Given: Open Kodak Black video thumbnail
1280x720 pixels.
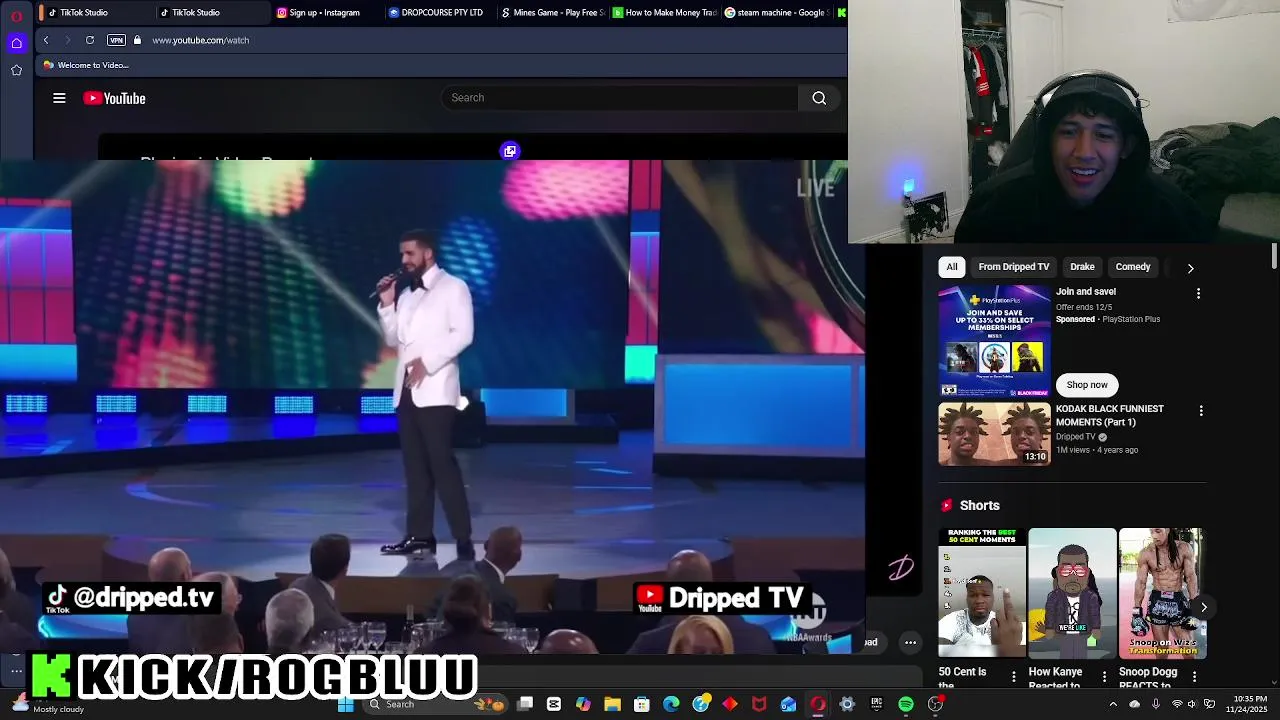Looking at the screenshot, I should click(x=994, y=434).
